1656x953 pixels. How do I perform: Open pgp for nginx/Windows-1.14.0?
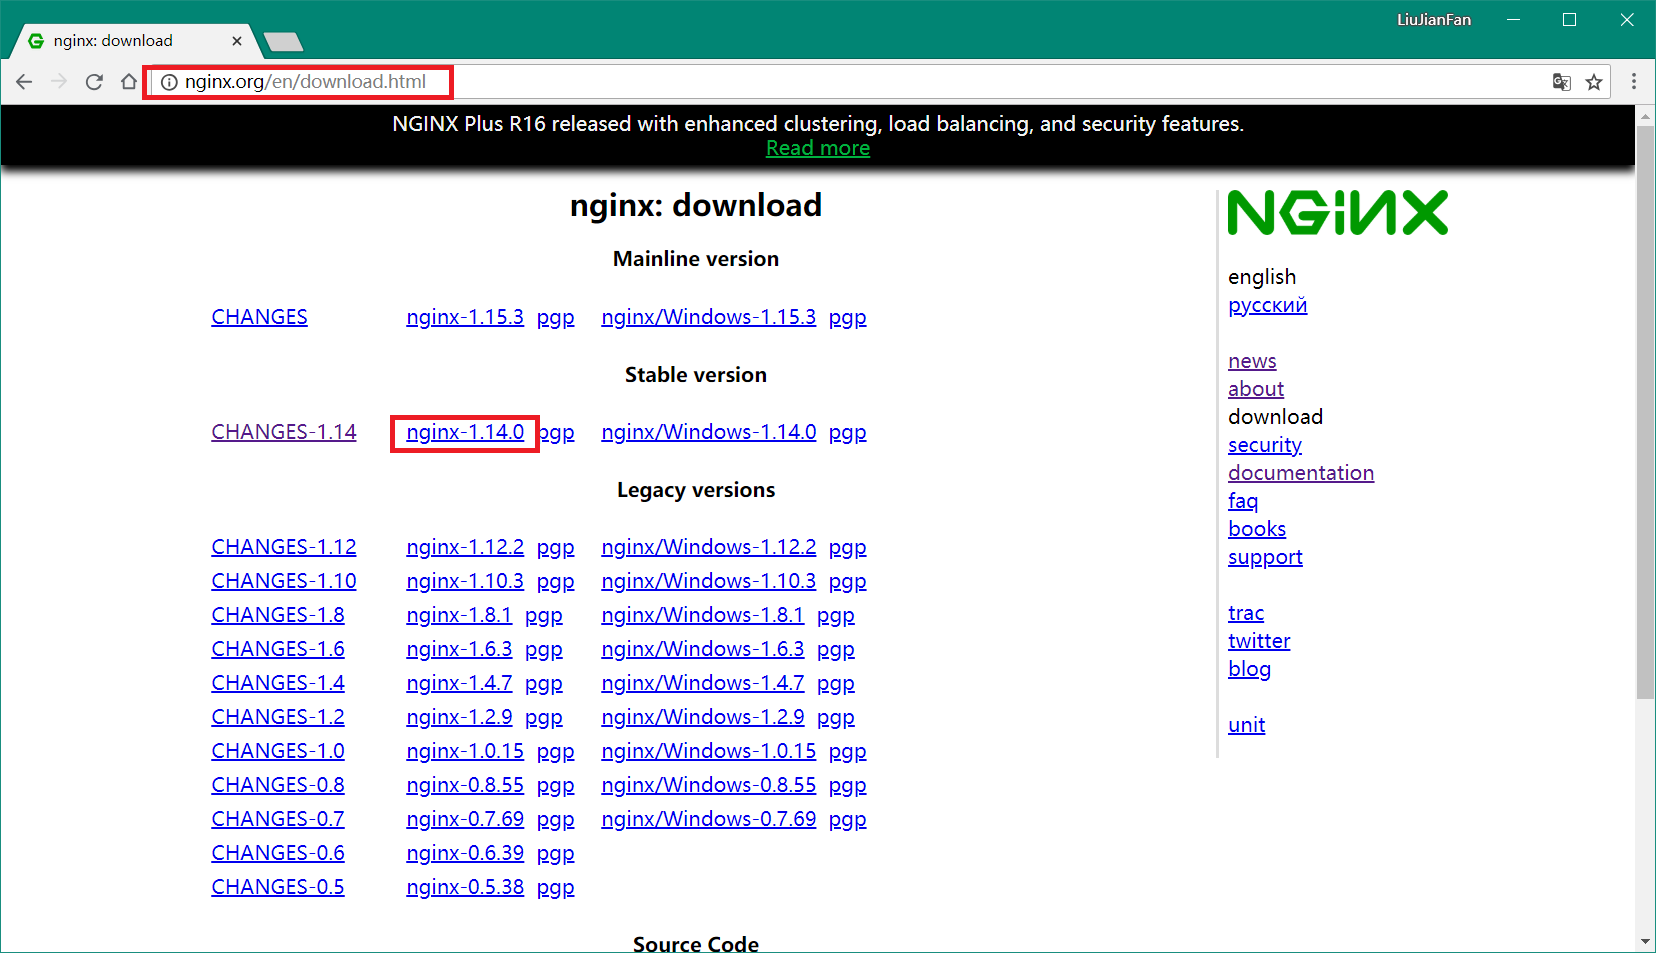(847, 433)
